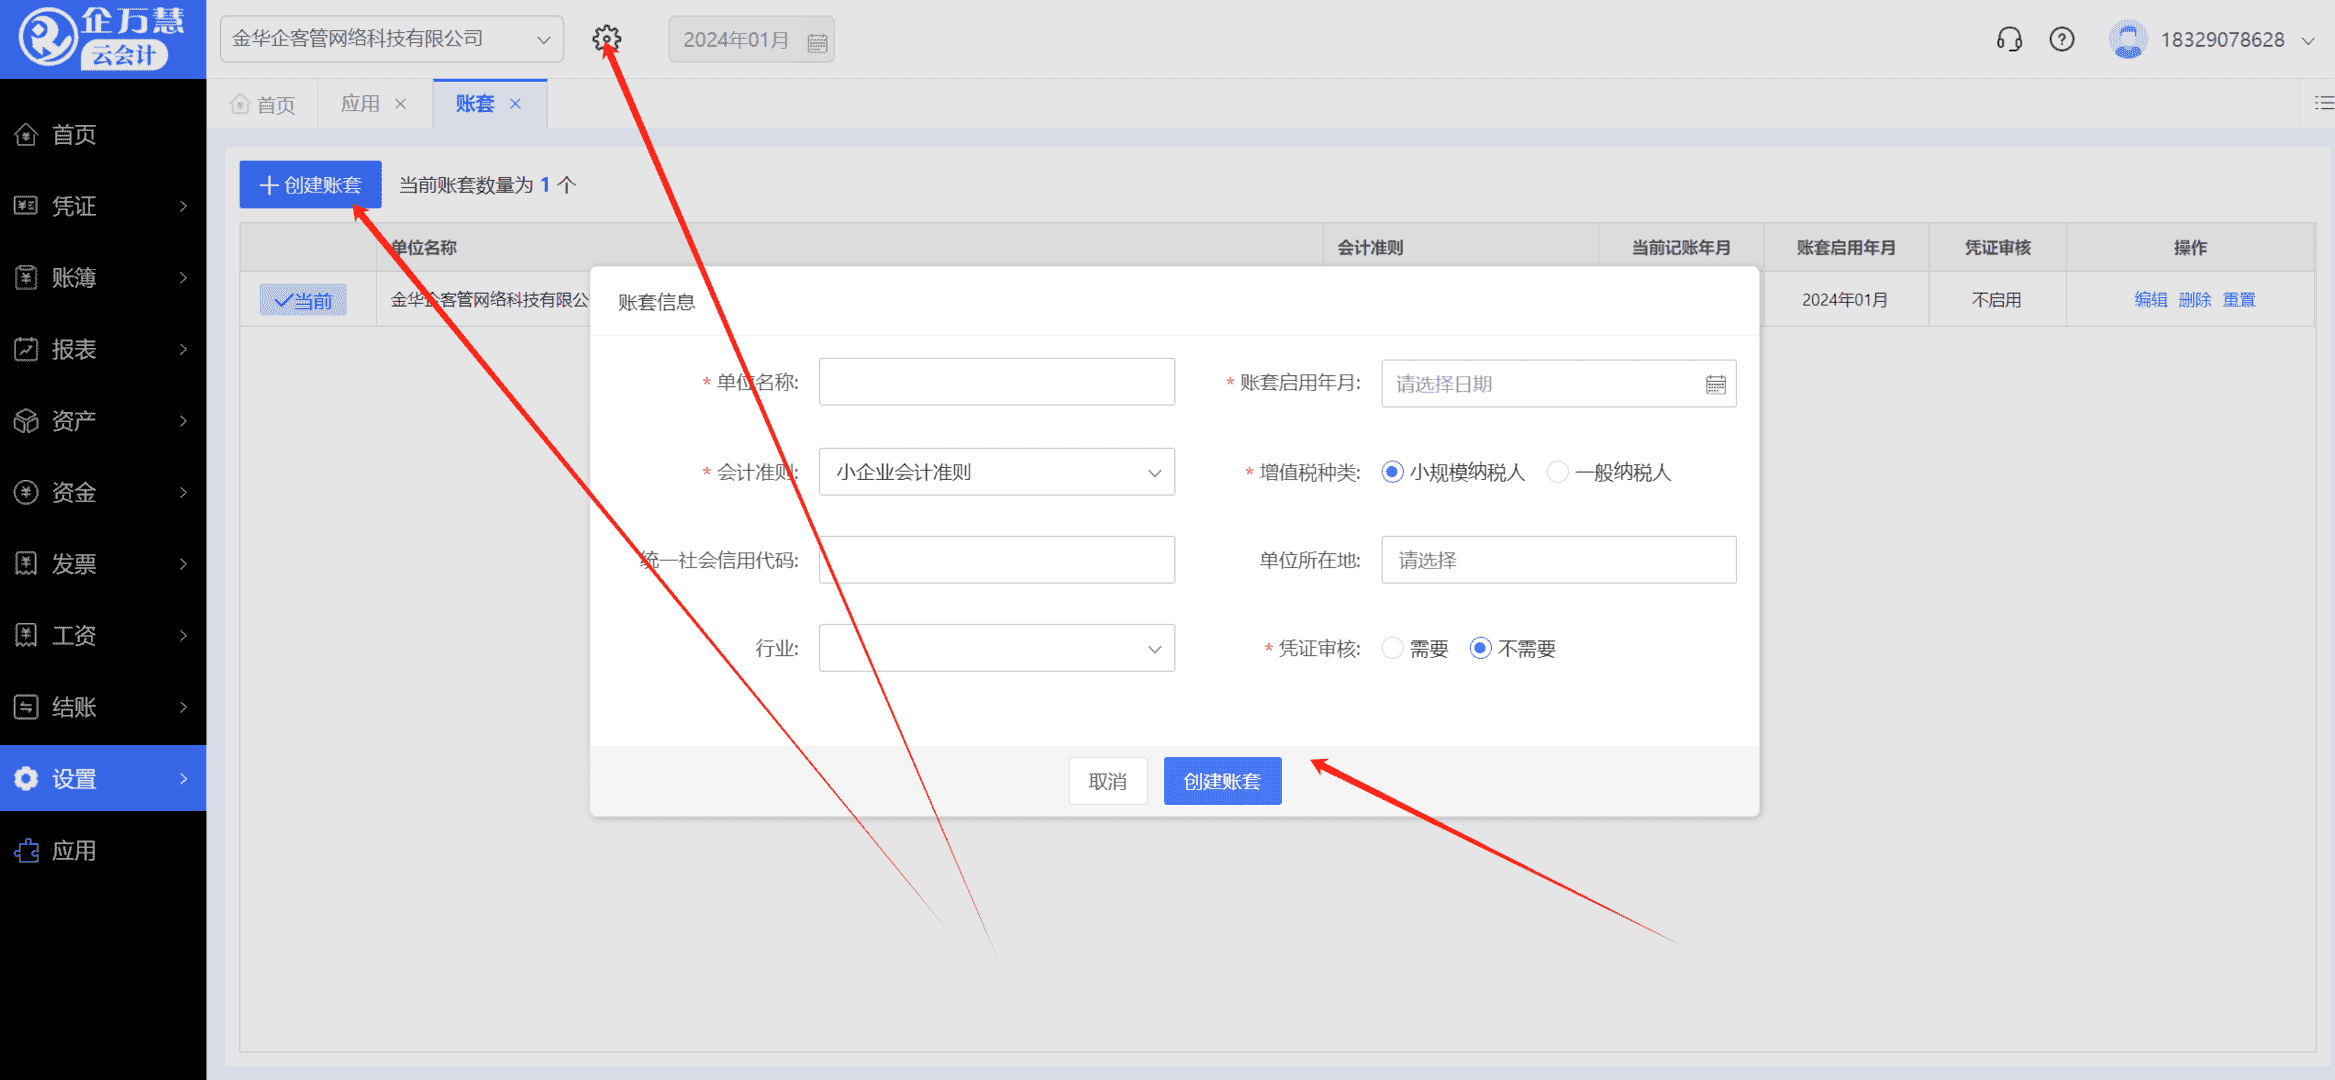Click the 单位名称 input field
This screenshot has height=1080, width=2335.
click(x=996, y=382)
